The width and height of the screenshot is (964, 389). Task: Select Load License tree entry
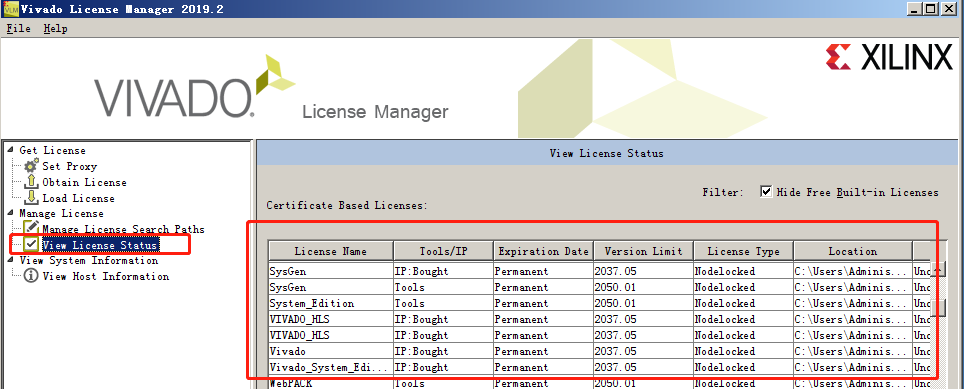point(78,198)
